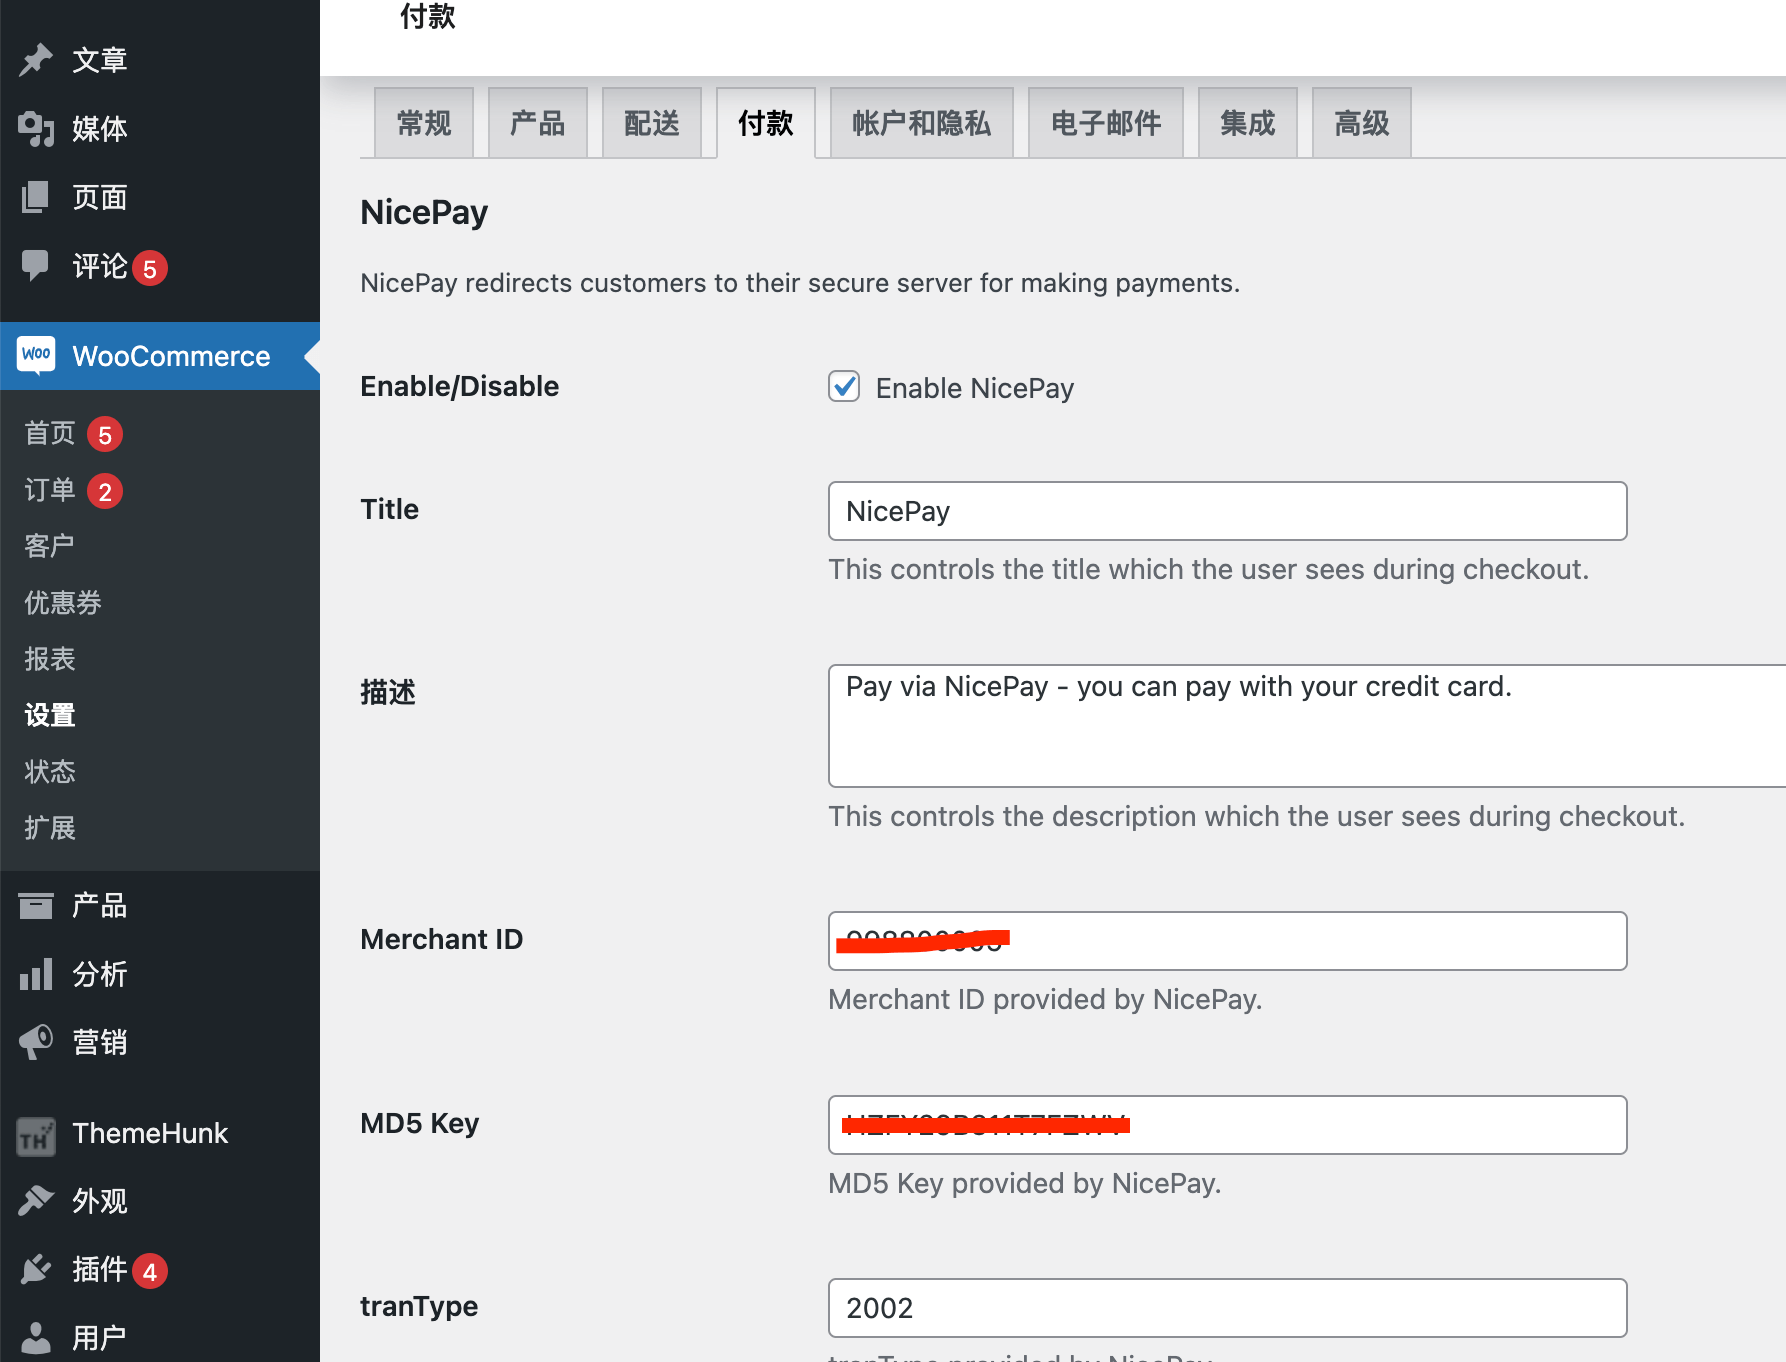Open the 配送 tab
This screenshot has width=1786, height=1362.
(652, 123)
